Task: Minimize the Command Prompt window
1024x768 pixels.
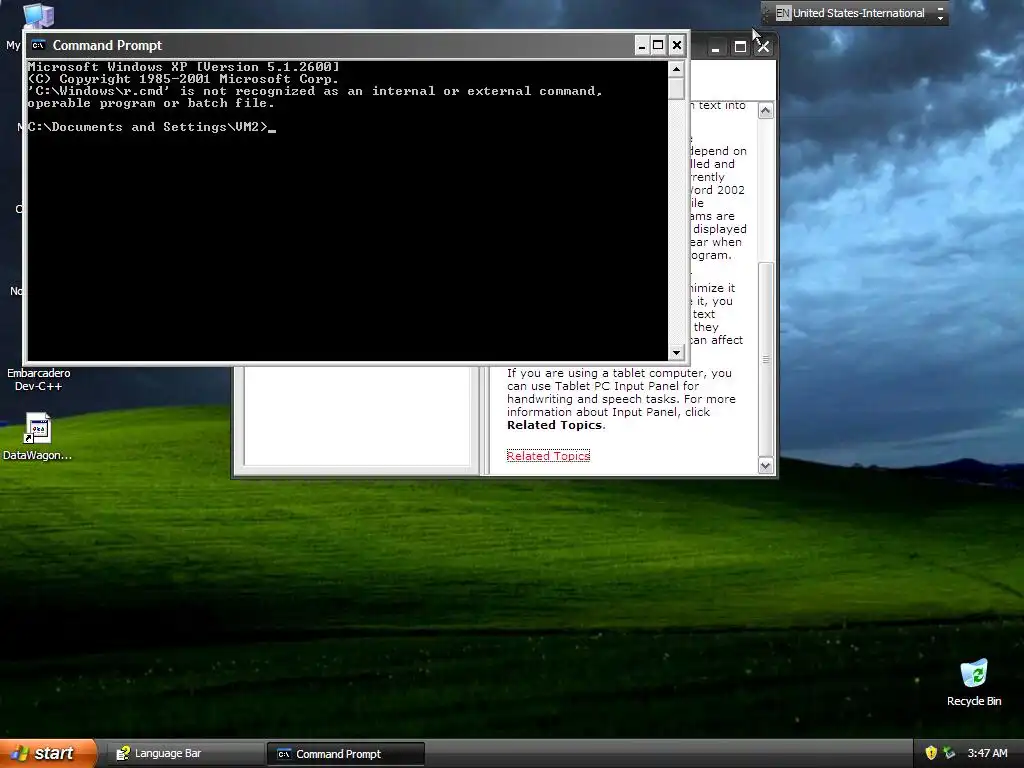Action: pos(641,45)
